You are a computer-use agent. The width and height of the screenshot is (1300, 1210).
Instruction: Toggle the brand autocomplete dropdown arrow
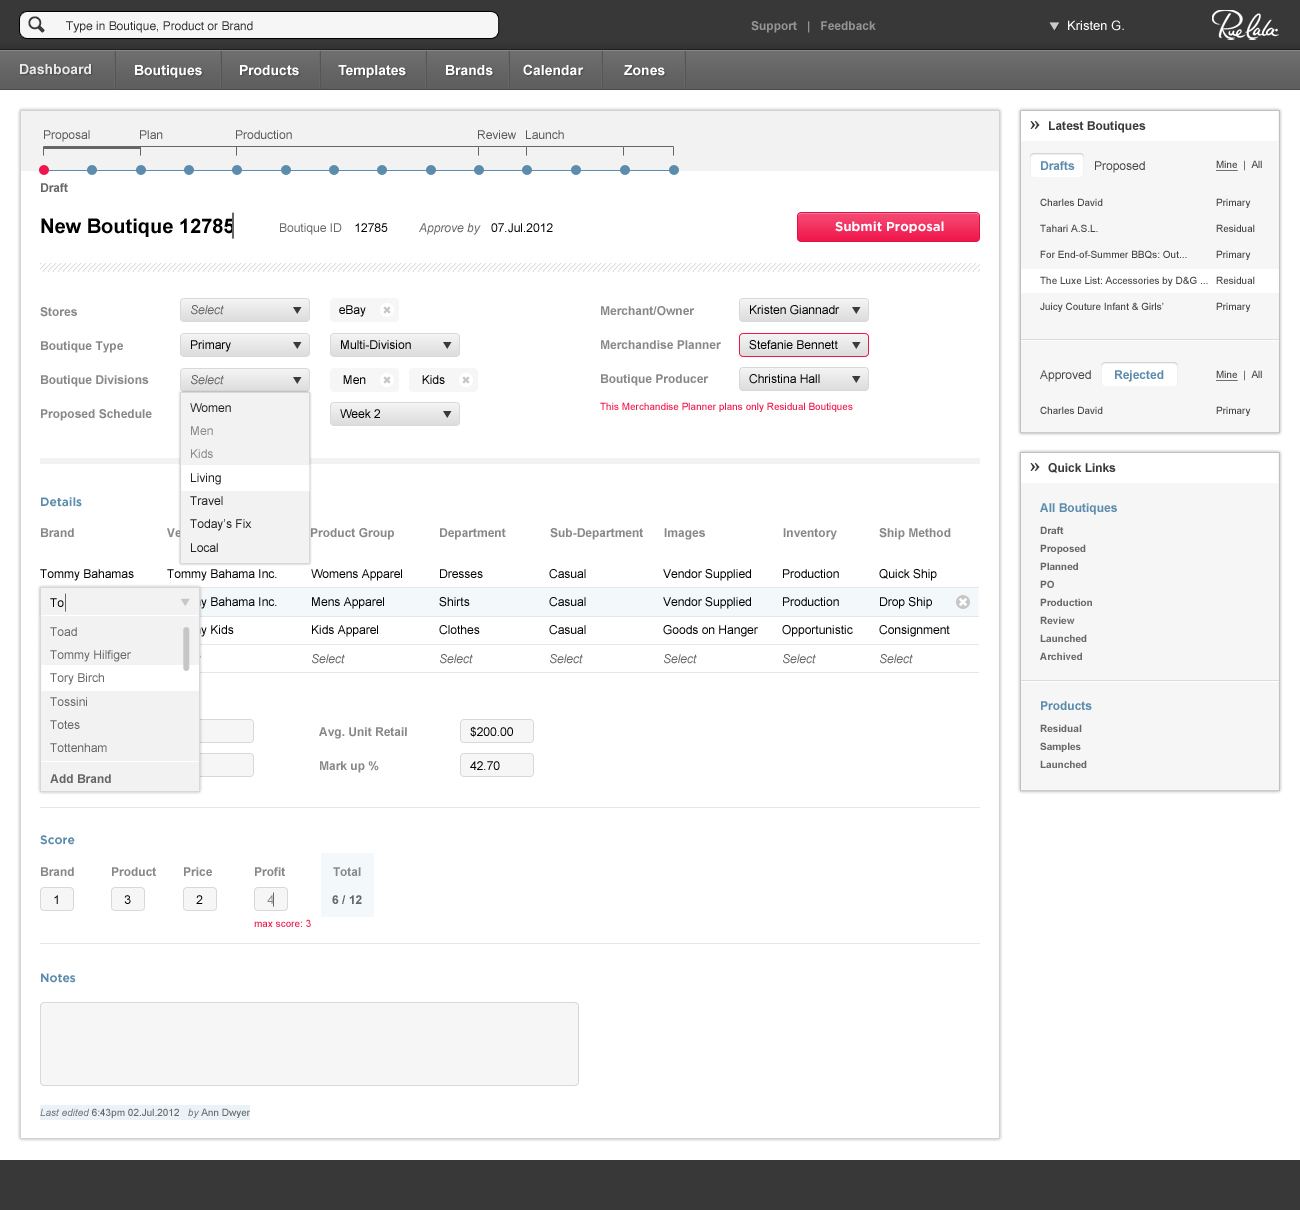[x=185, y=602]
